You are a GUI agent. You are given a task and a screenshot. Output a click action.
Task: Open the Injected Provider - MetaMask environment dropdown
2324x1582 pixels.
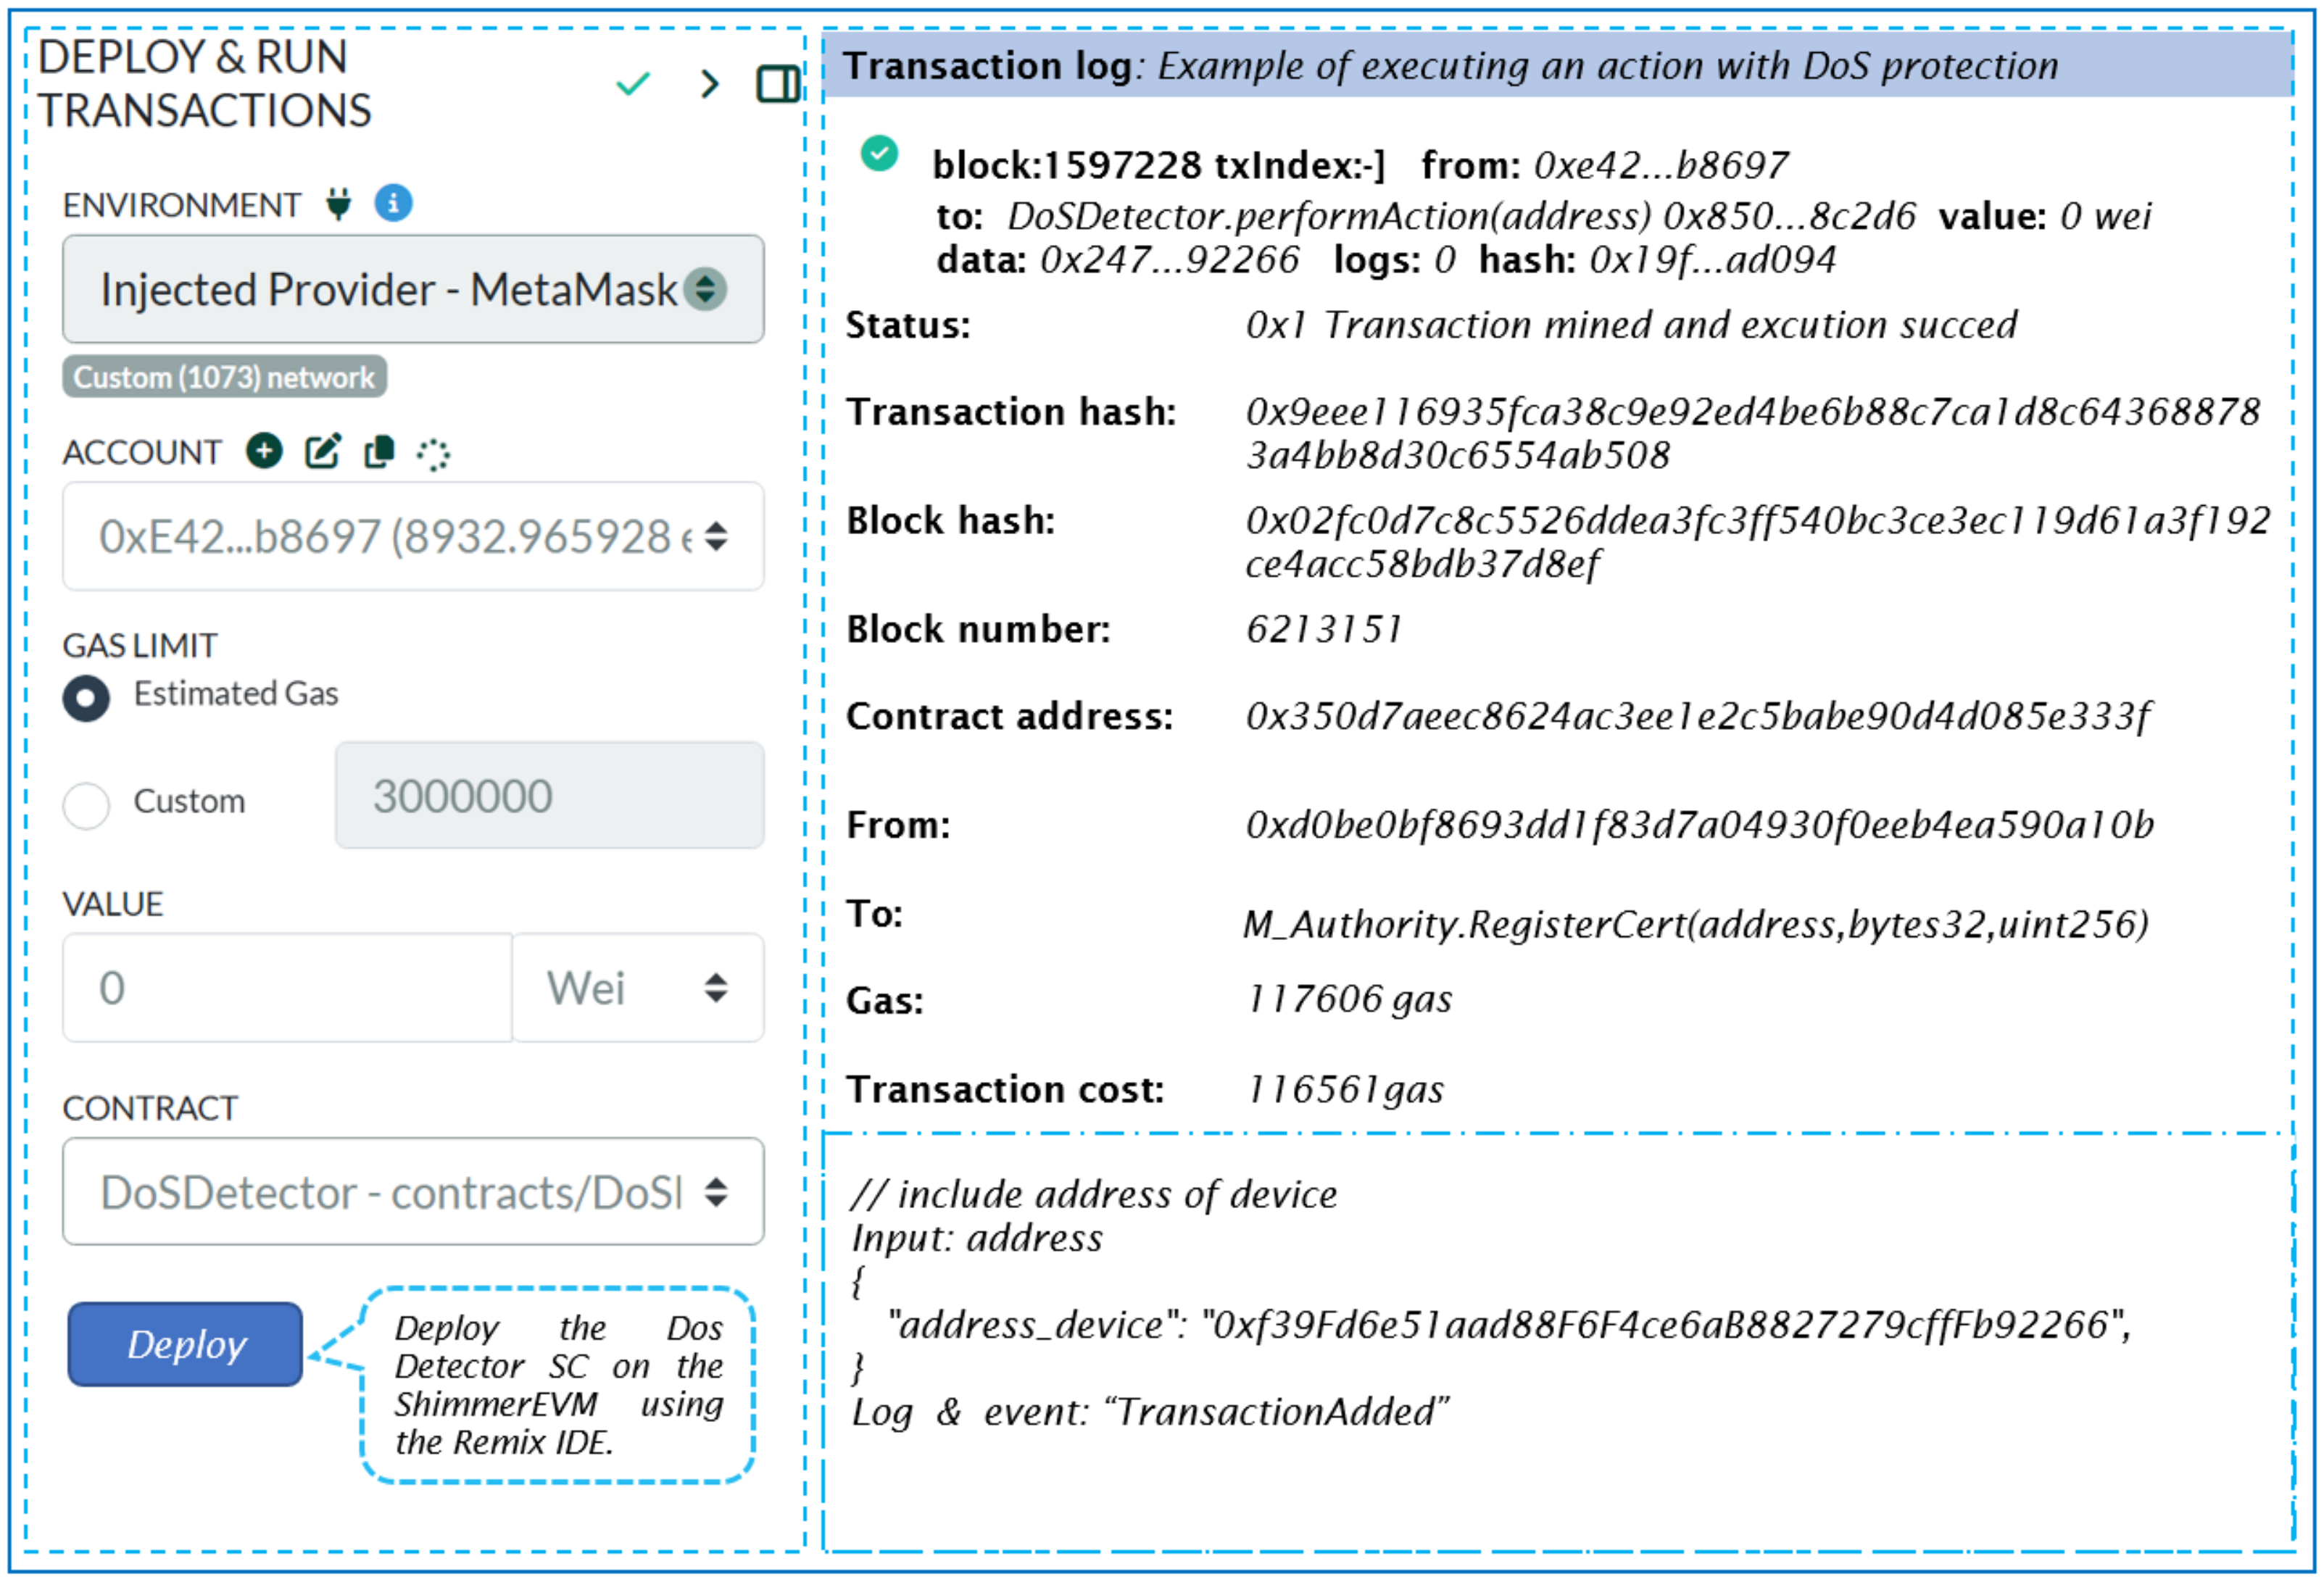tap(413, 290)
